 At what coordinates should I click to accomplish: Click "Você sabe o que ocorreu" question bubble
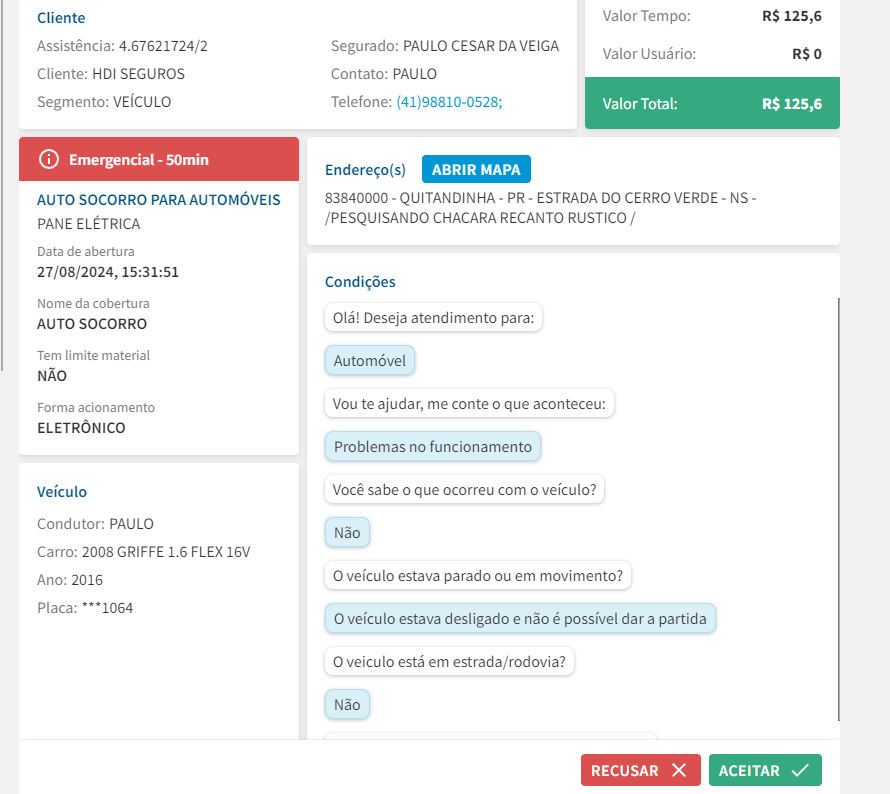[464, 490]
